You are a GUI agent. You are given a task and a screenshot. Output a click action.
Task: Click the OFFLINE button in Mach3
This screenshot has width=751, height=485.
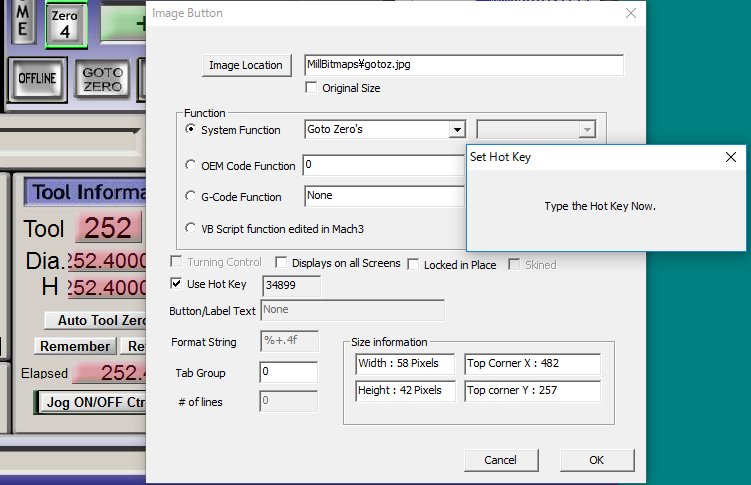point(37,79)
